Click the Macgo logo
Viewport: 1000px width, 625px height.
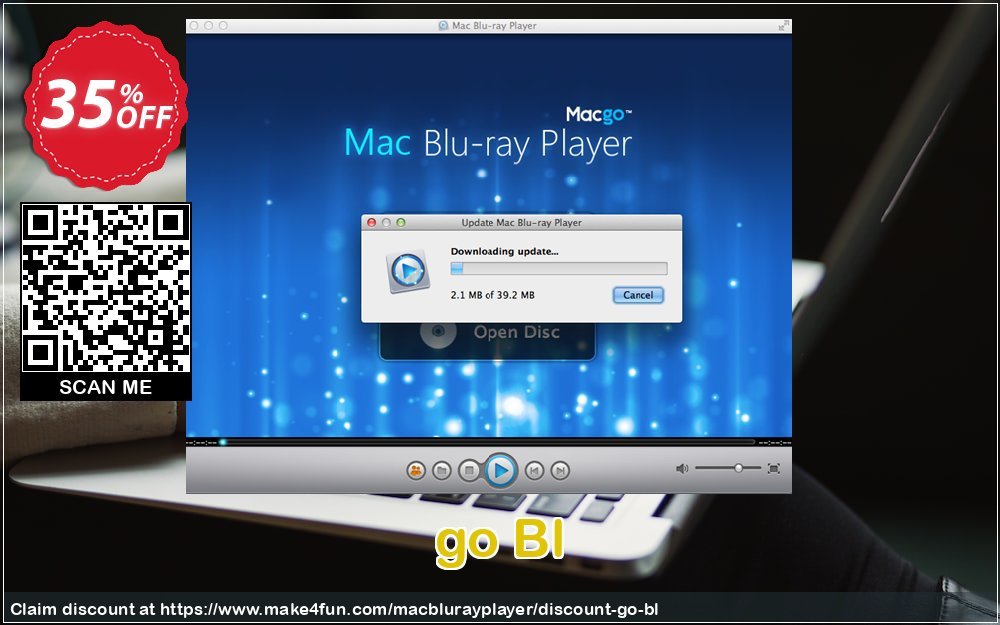click(599, 115)
